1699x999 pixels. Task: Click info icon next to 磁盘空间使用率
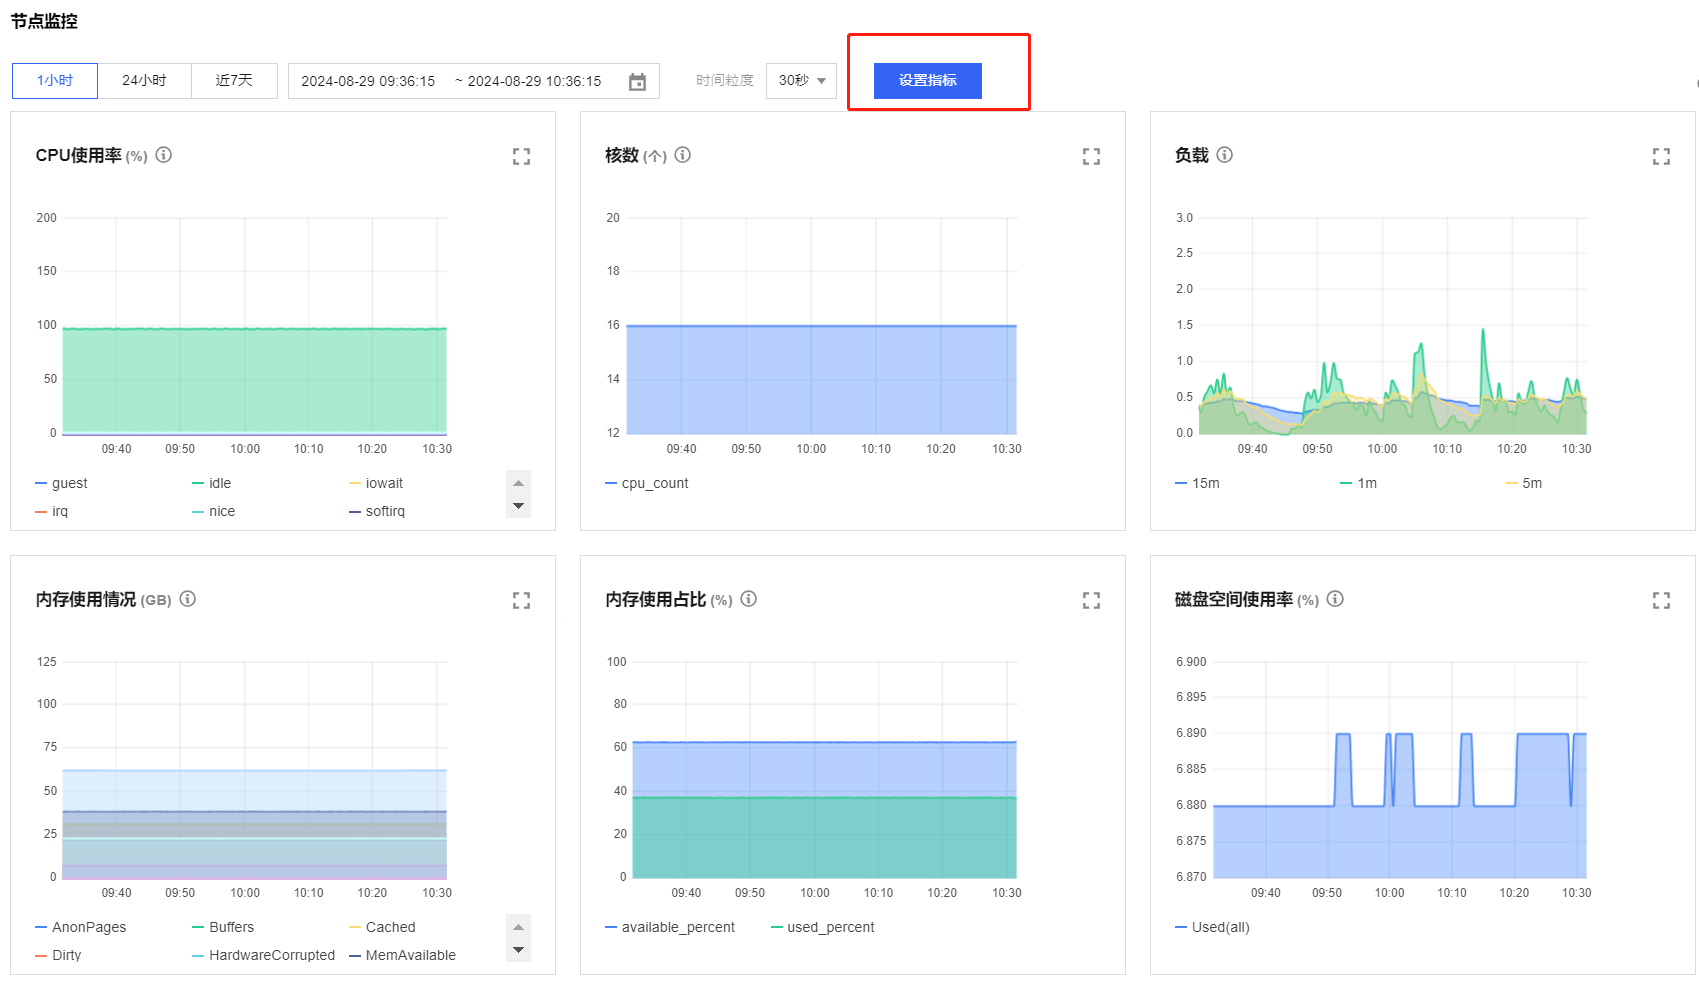(1335, 599)
